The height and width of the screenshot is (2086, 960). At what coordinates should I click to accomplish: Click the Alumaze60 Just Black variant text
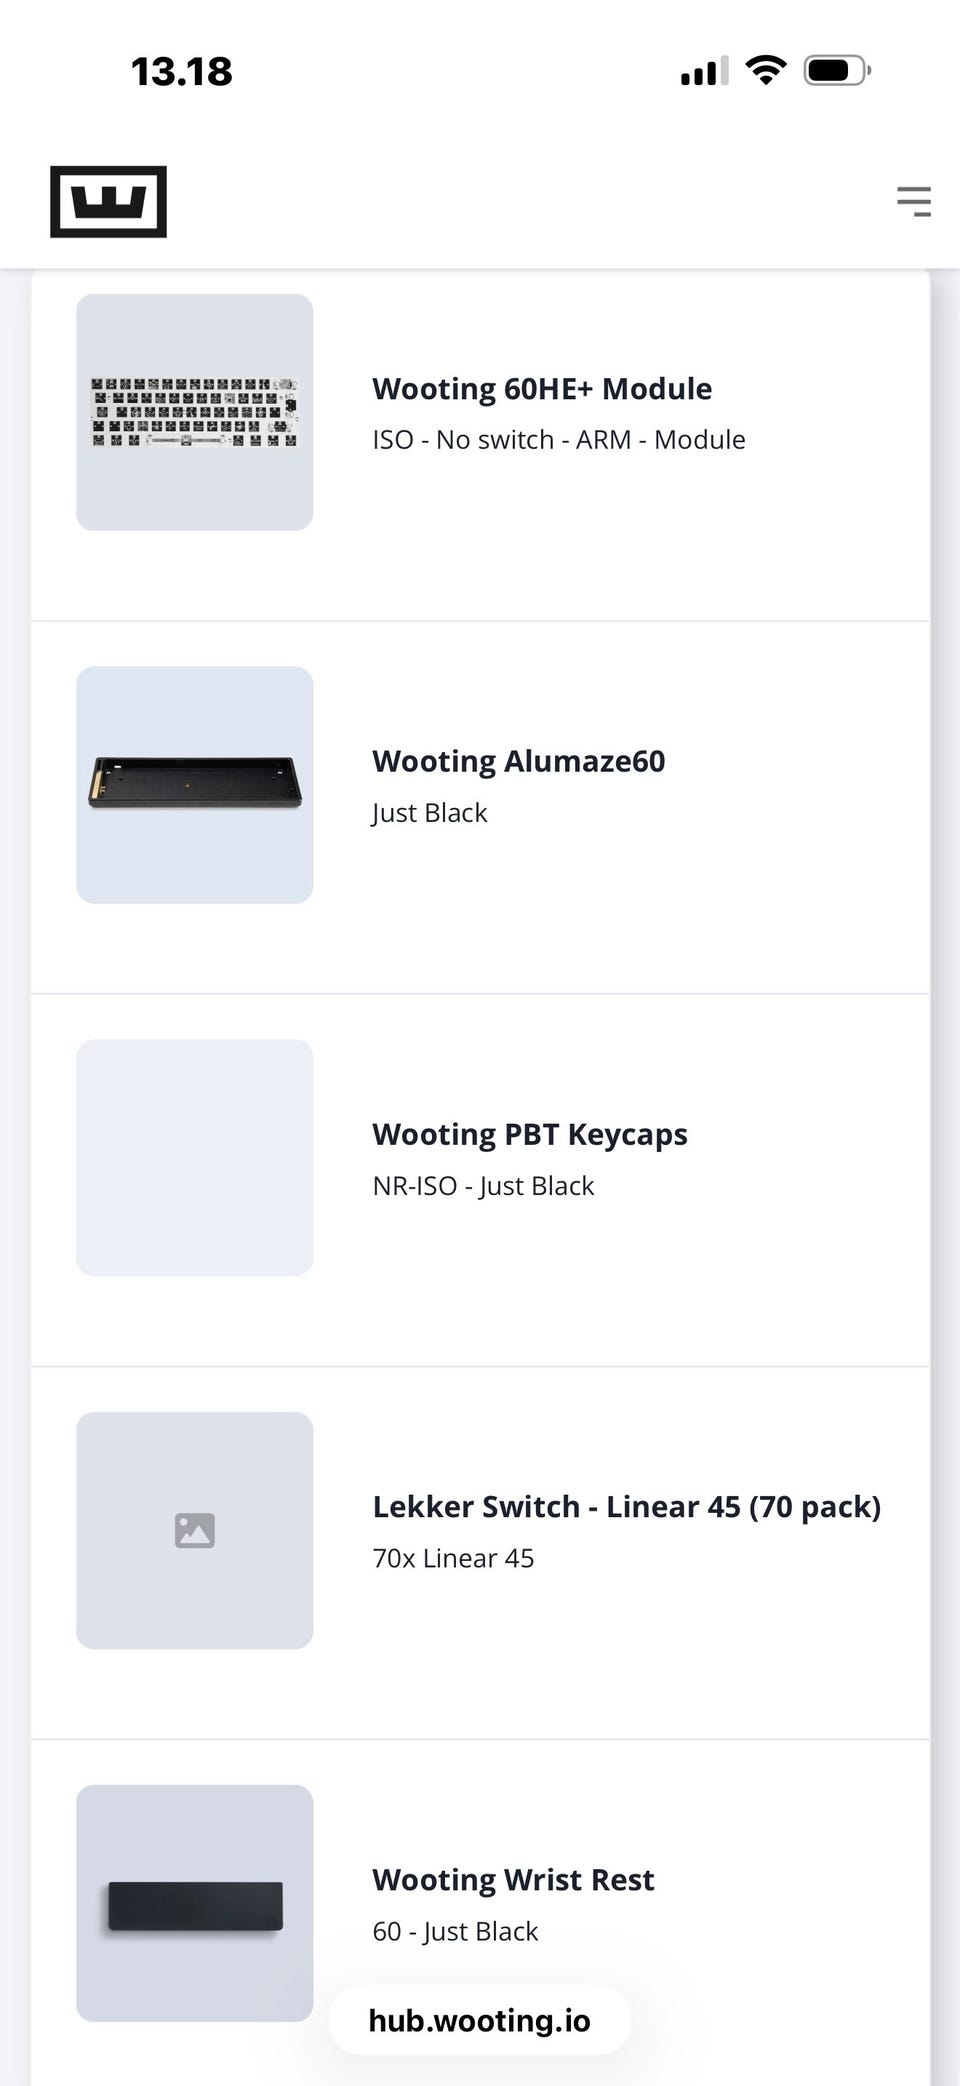(x=430, y=813)
